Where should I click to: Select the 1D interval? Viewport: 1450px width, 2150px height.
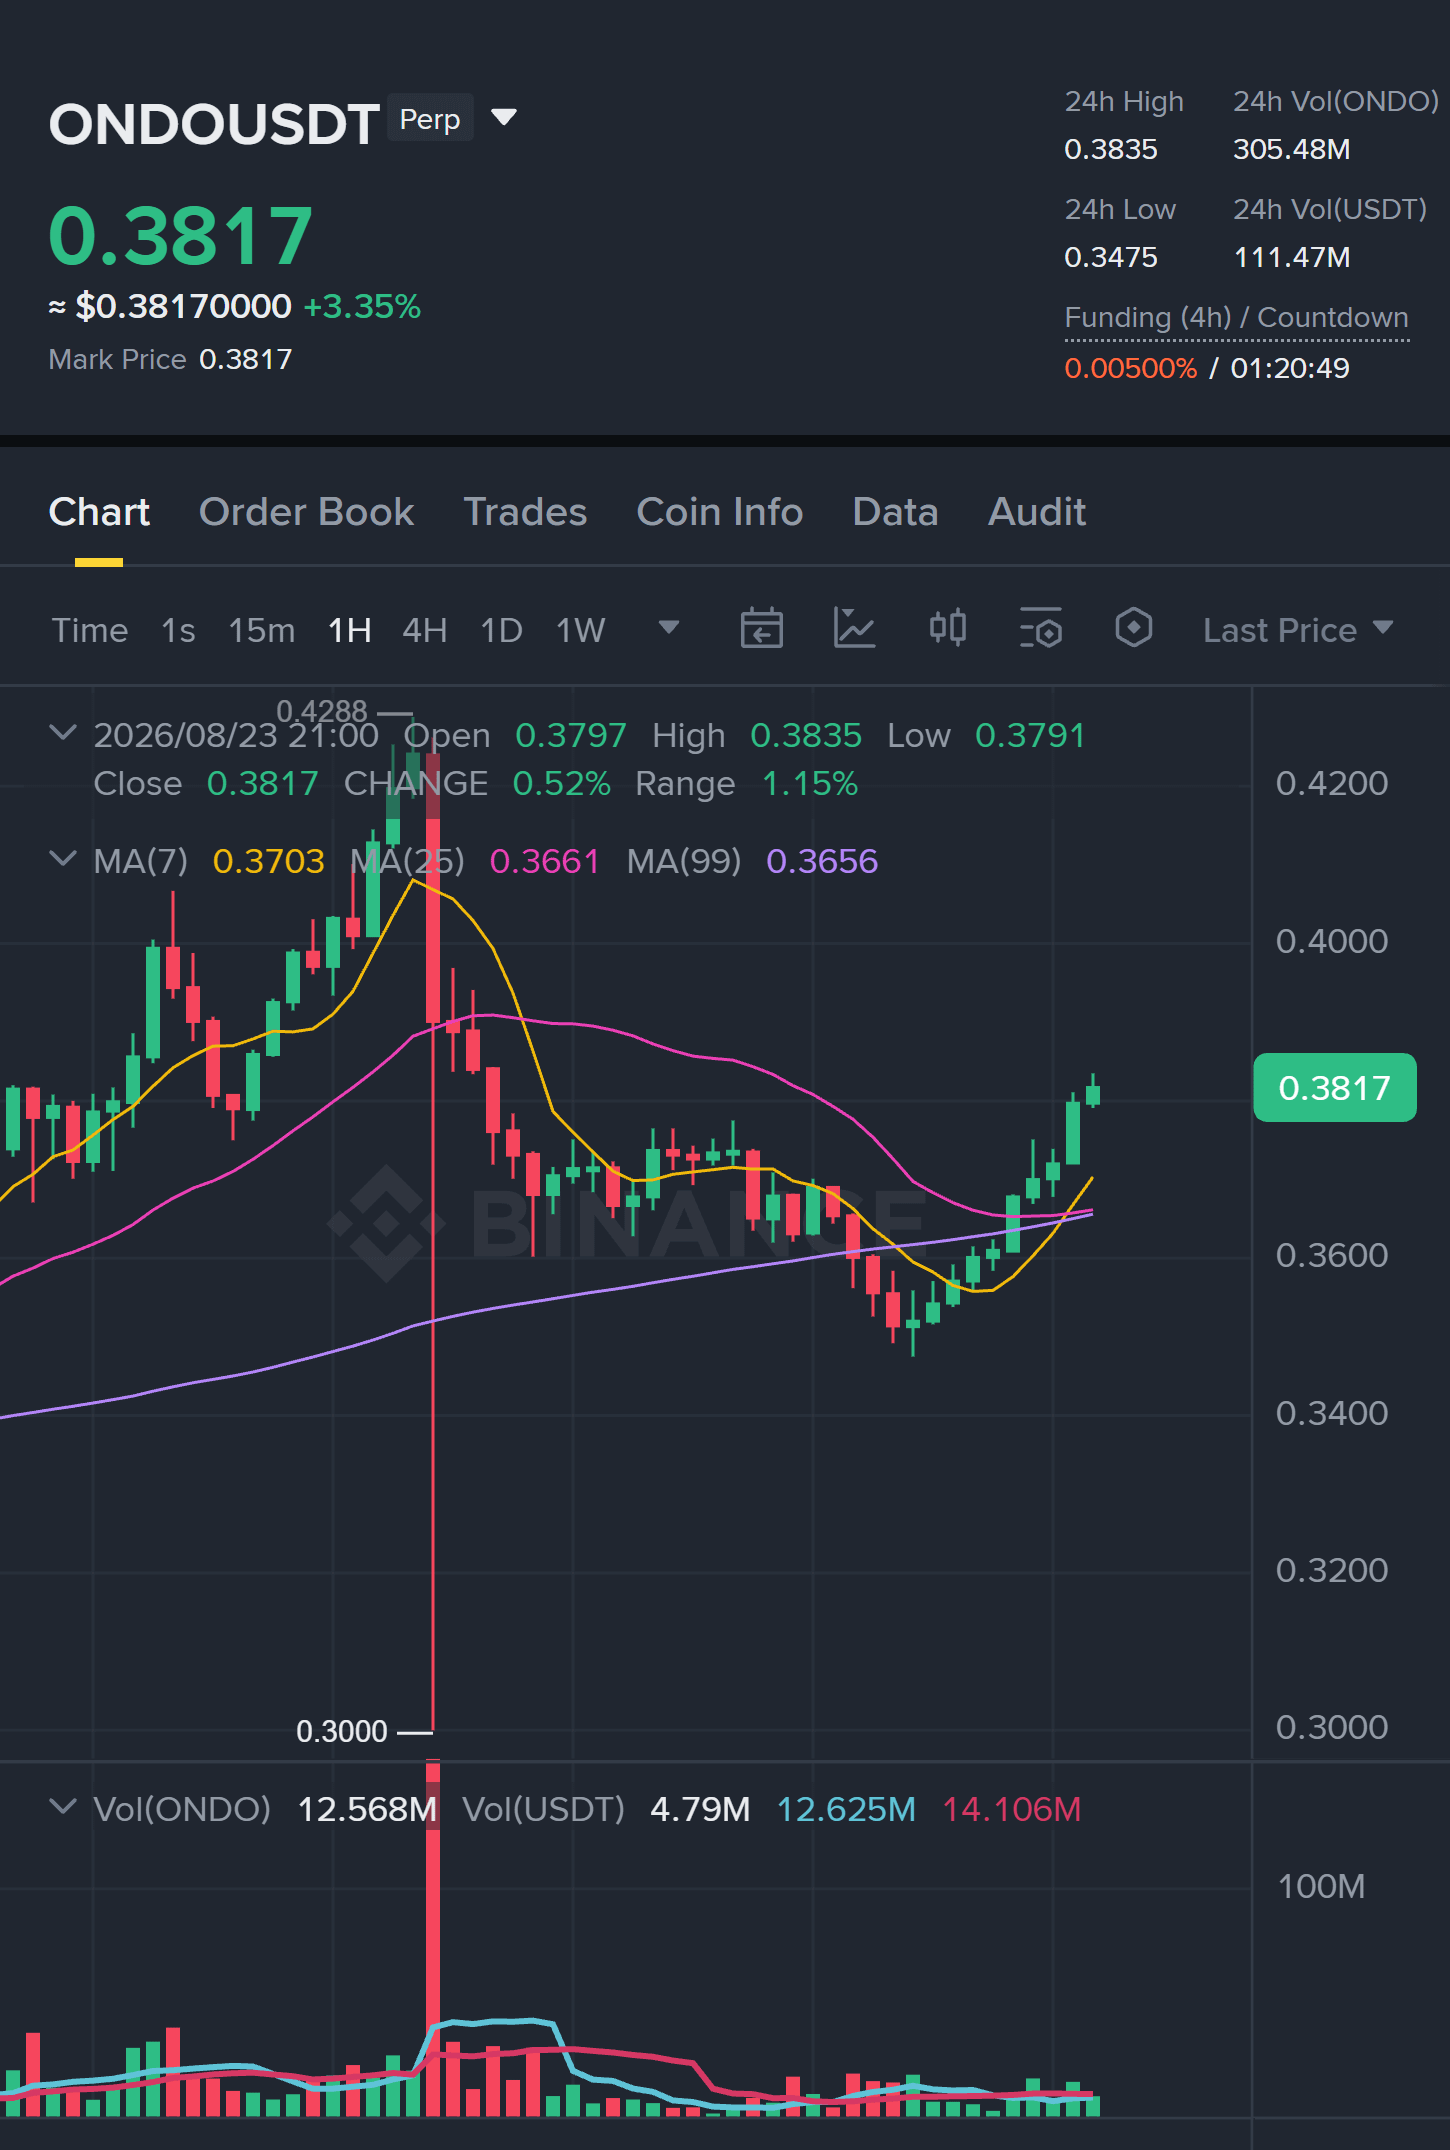pyautogui.click(x=502, y=630)
